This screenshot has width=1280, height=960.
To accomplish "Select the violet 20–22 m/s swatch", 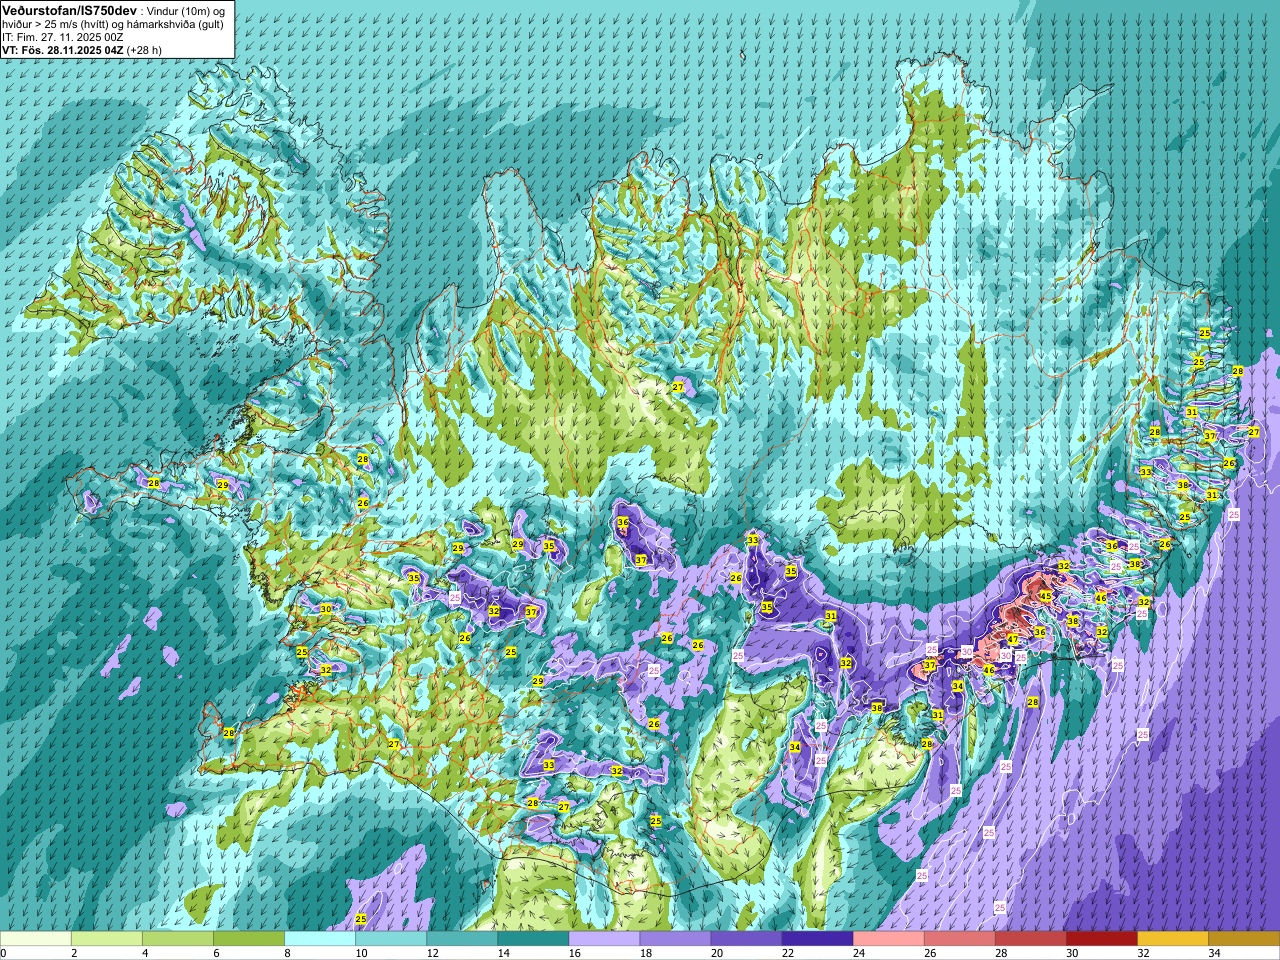I will point(746,939).
